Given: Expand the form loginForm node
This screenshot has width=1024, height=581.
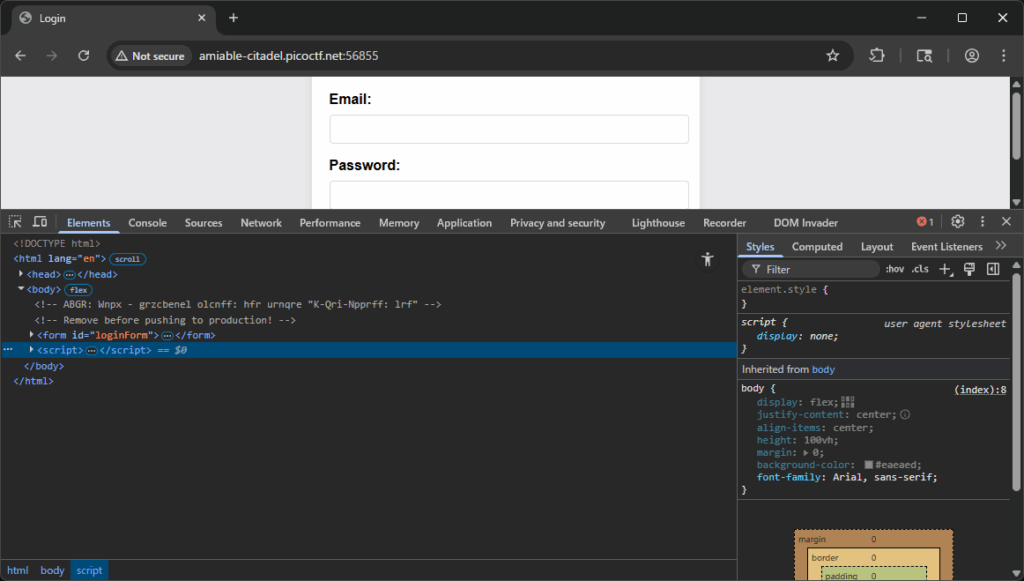Looking at the screenshot, I should point(31,335).
